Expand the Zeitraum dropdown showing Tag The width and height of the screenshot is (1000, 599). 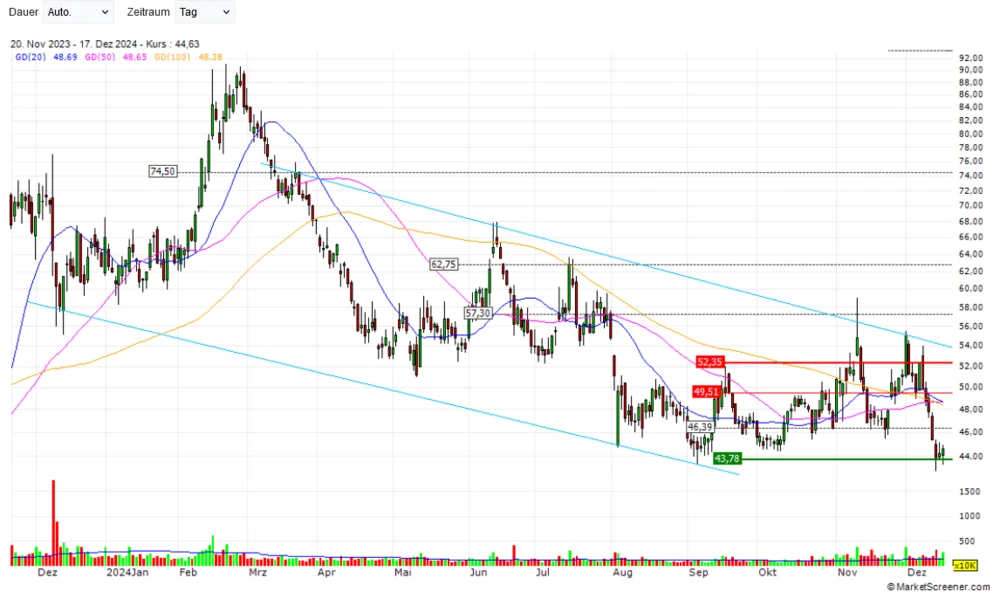pyautogui.click(x=204, y=12)
